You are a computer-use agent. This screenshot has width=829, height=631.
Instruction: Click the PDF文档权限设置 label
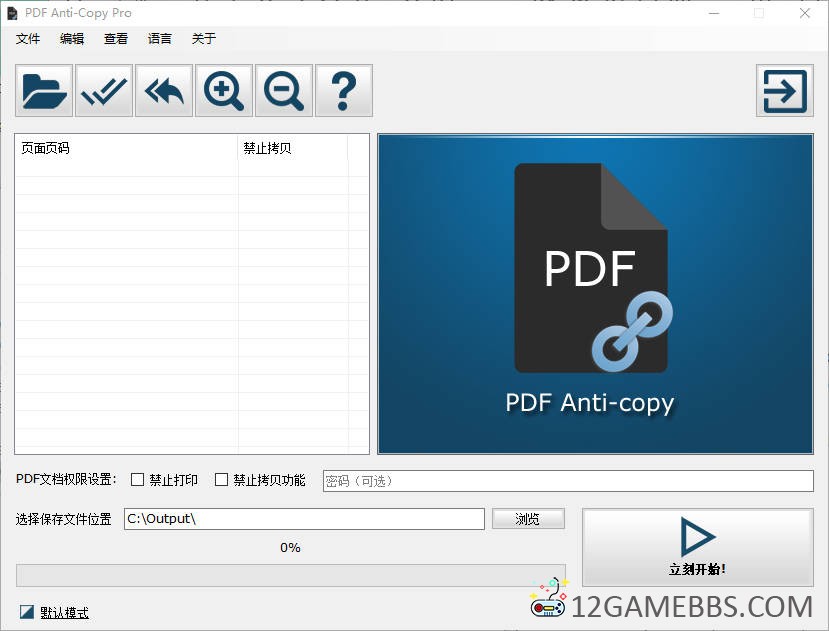[x=66, y=479]
